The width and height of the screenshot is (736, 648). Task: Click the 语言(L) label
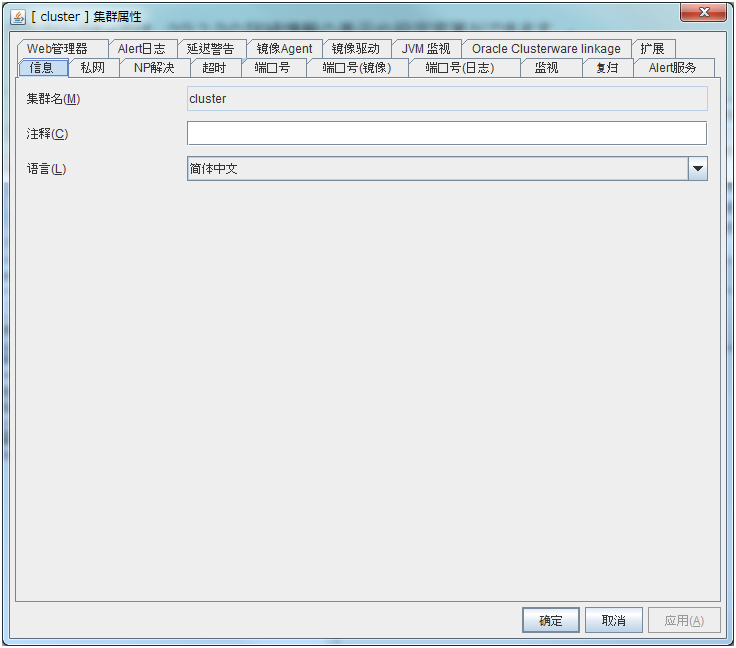pyautogui.click(x=46, y=168)
